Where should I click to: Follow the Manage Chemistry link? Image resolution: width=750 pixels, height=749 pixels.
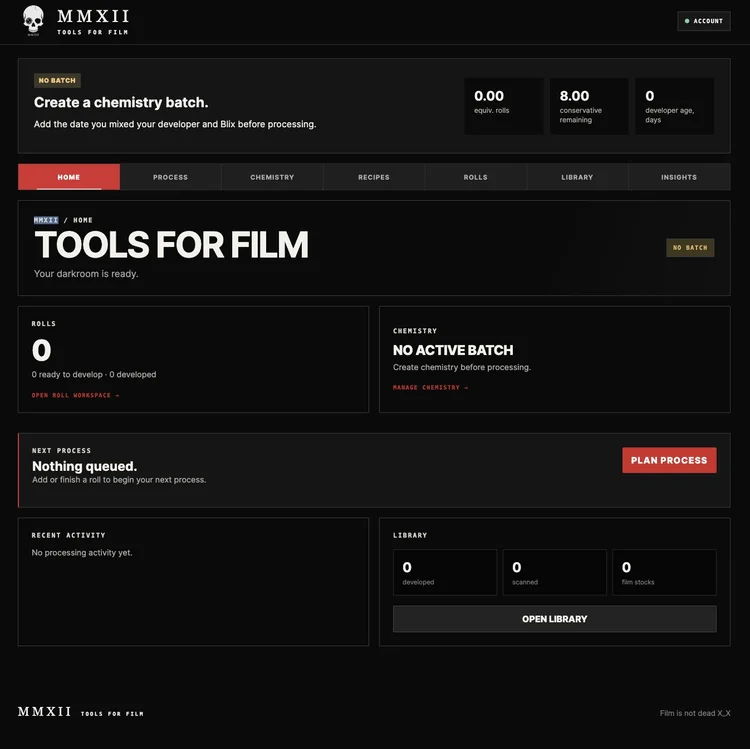click(430, 387)
